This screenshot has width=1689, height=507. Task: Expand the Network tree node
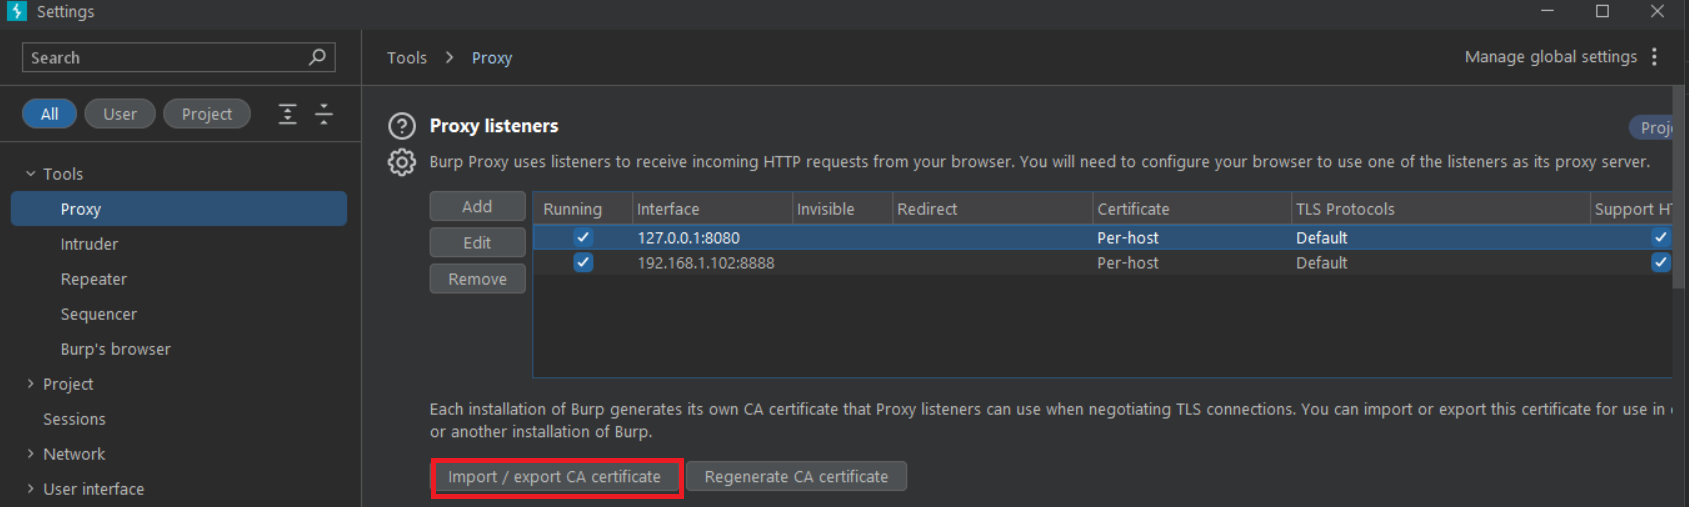pos(30,453)
